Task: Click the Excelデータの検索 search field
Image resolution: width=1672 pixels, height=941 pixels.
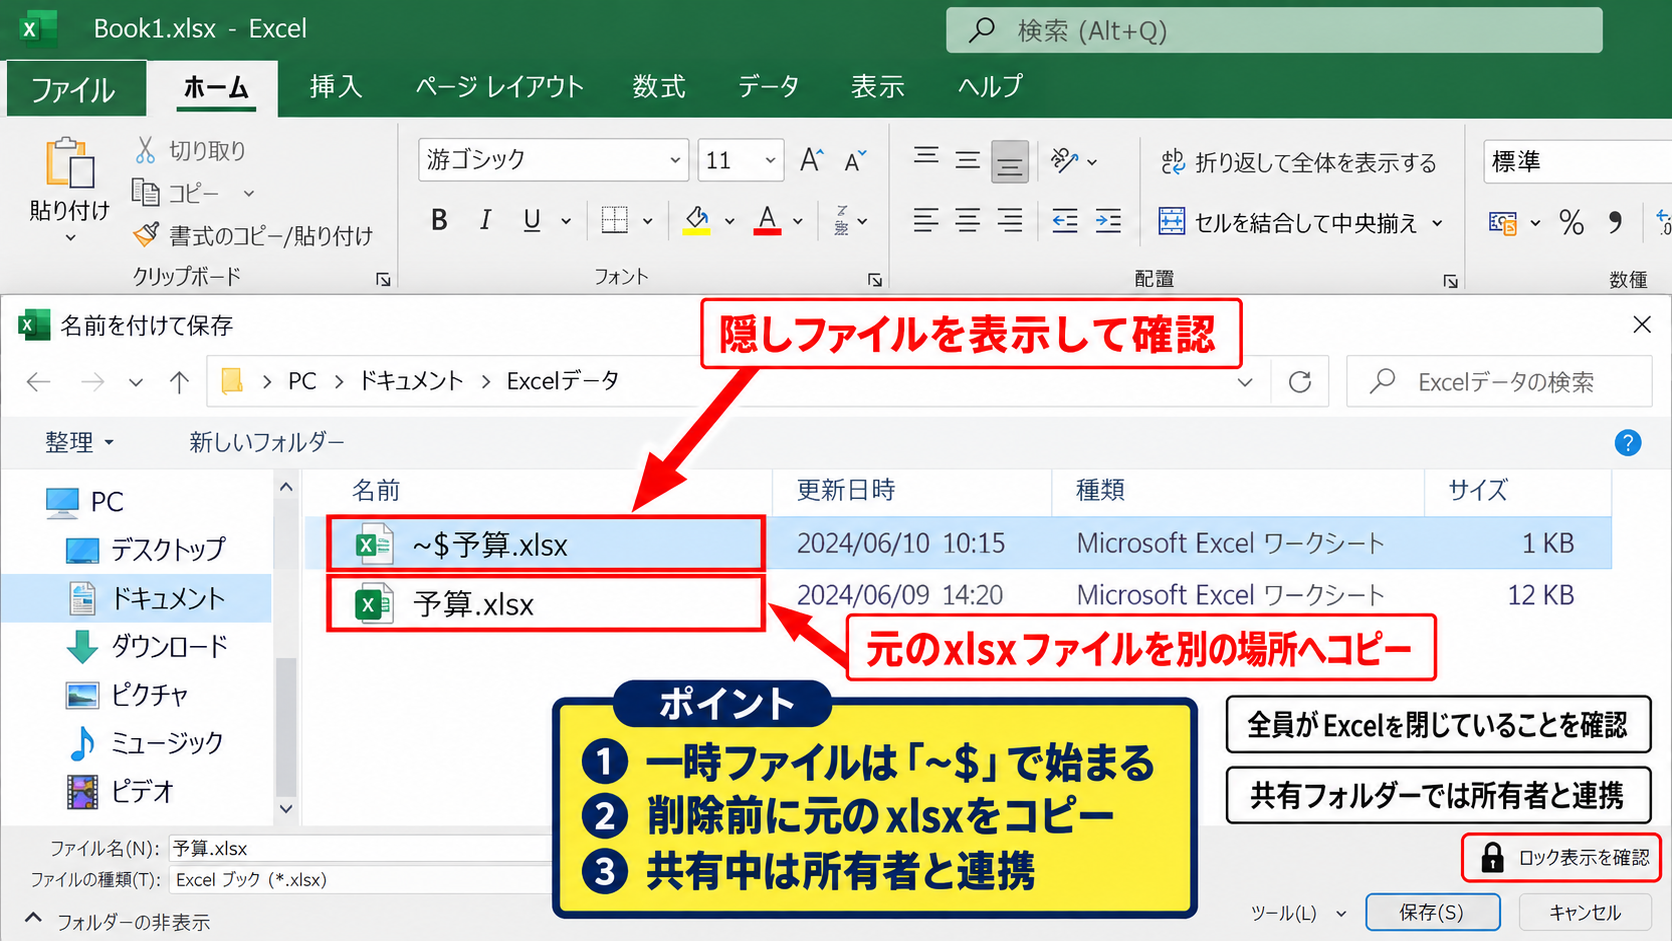Action: pyautogui.click(x=1499, y=382)
